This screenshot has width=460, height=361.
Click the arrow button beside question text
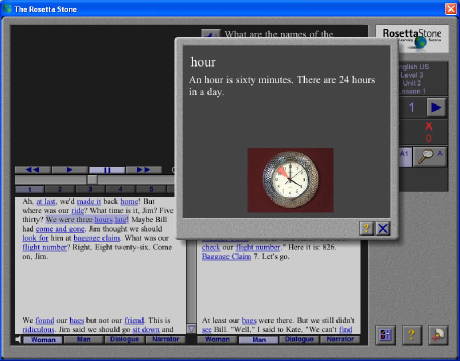tap(210, 34)
